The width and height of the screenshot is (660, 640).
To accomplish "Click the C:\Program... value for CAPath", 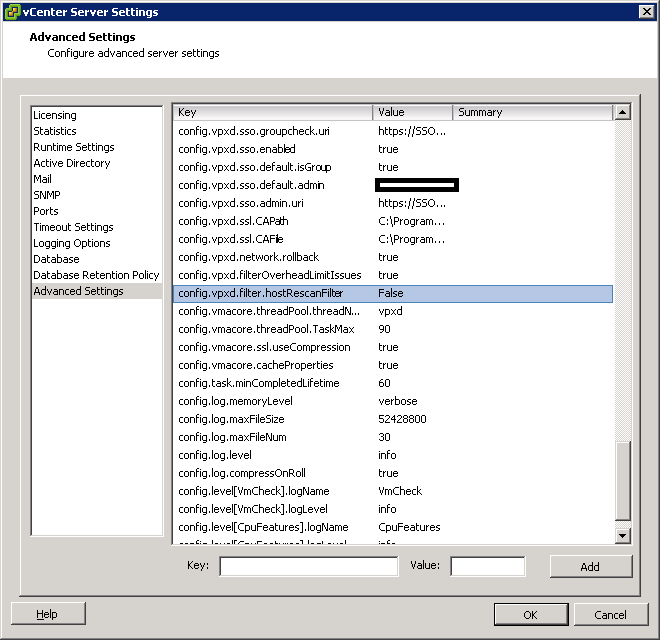I will 411,221.
